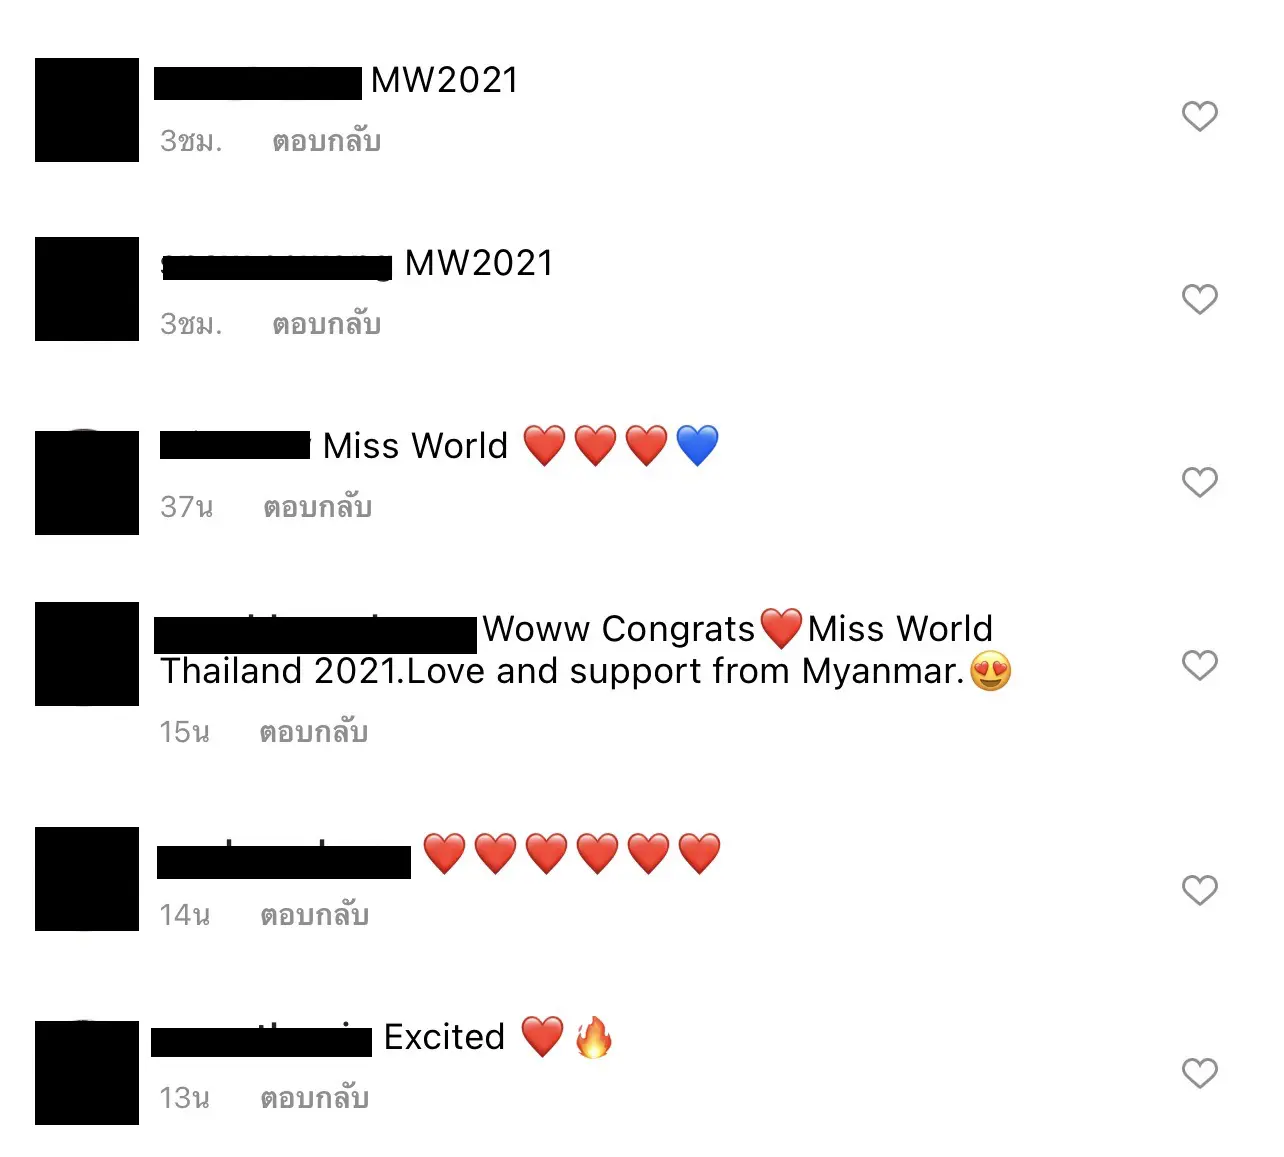Like the Miss World hearts comment
The image size is (1284, 1157).
[1199, 482]
